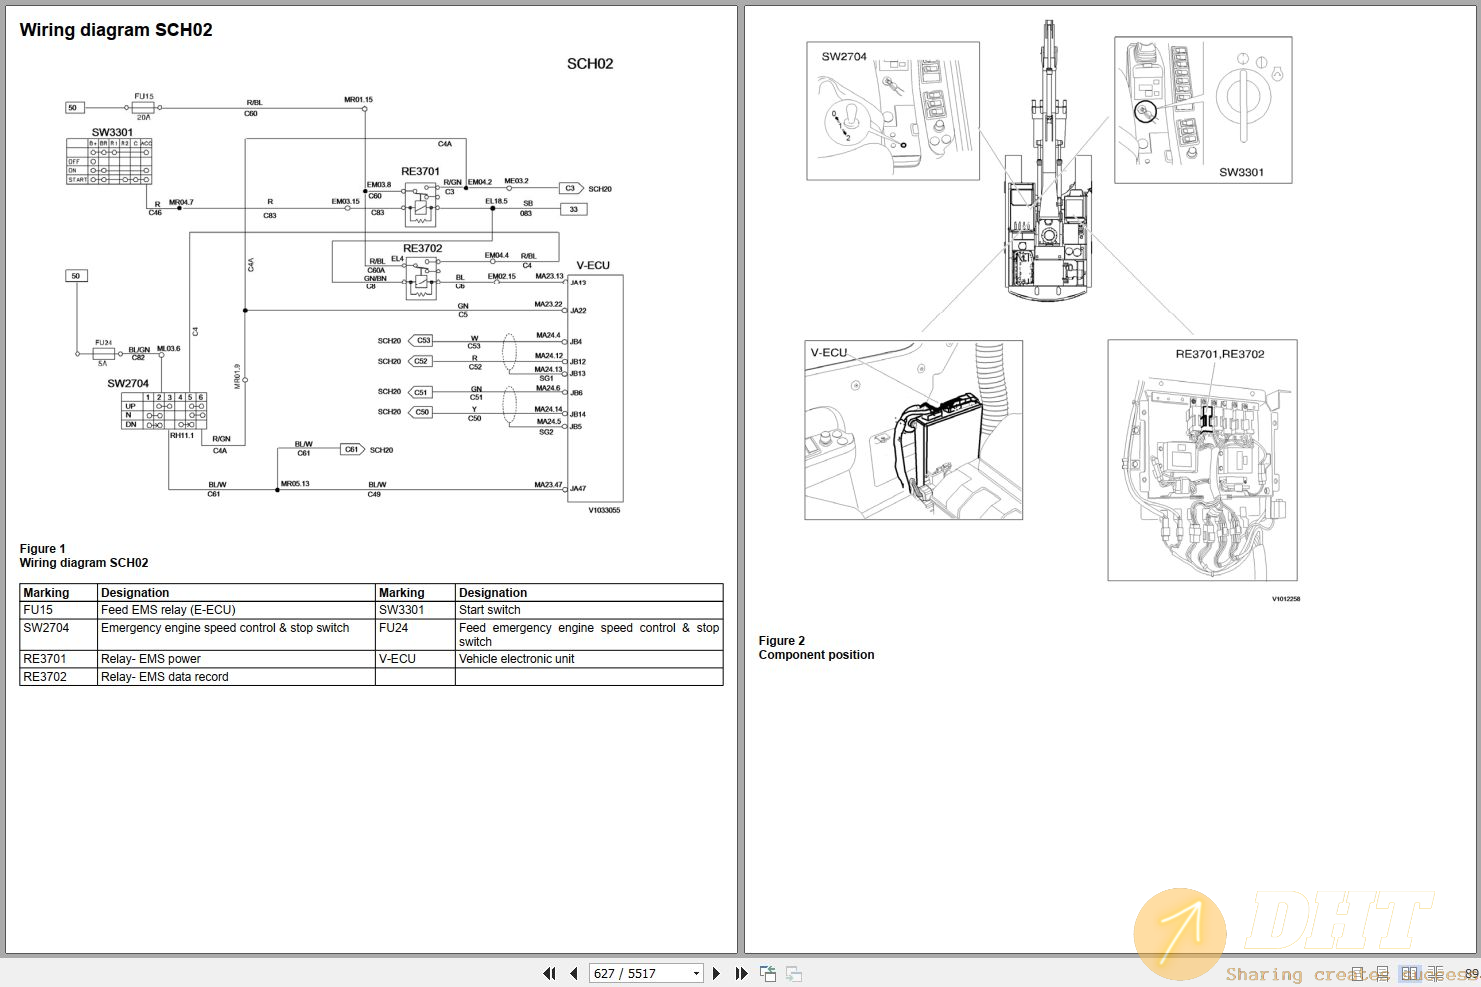
Task: Click the SW3301 inset picture in Figure 2
Action: click(x=1203, y=110)
